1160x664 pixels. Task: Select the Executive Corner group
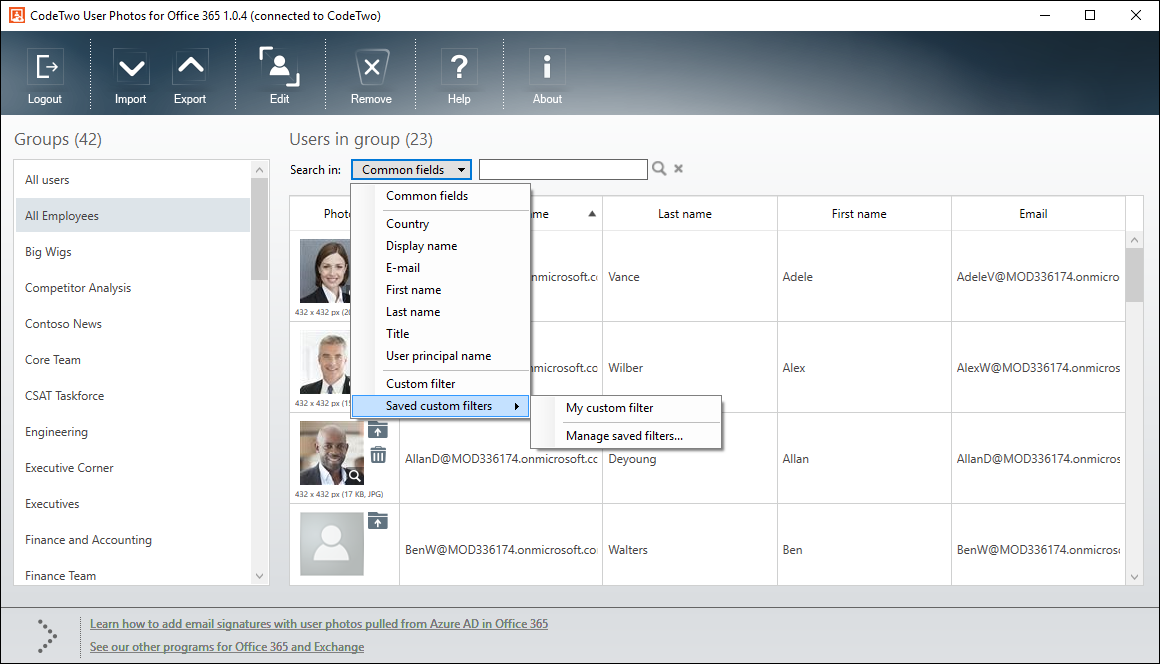point(133,468)
